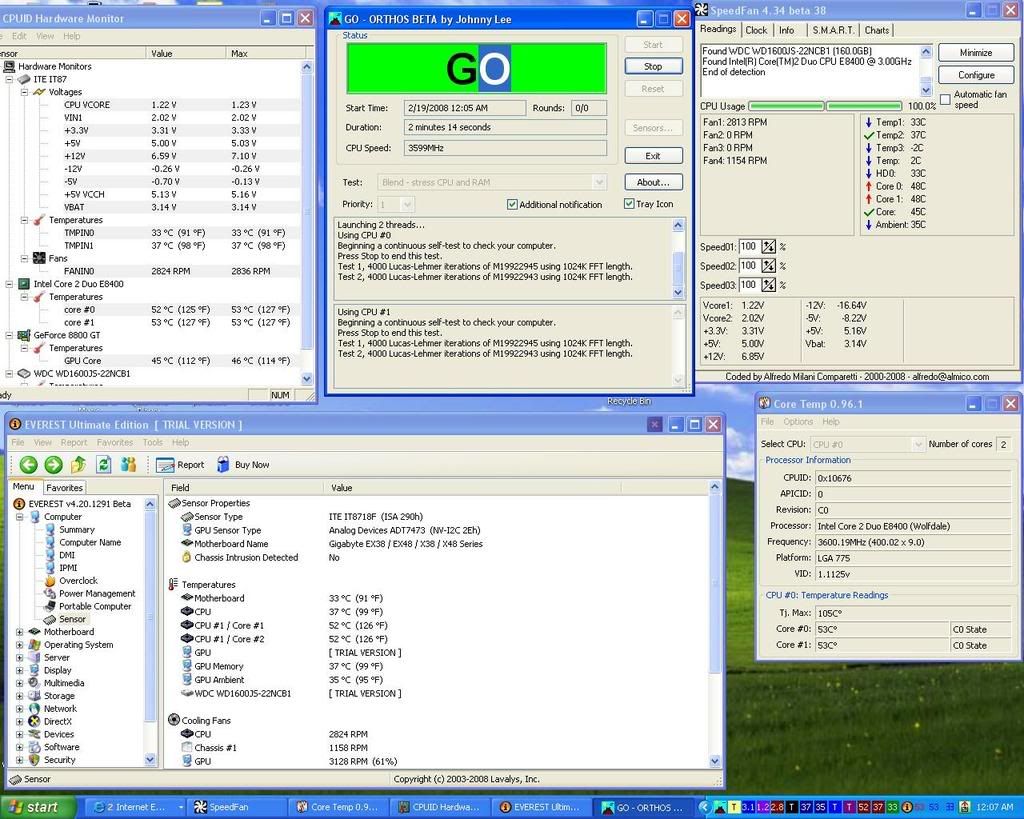Switch to the S.M.A.R.T. tab in SpeedFan
Viewport: 1024px width, 819px height.
pos(833,30)
